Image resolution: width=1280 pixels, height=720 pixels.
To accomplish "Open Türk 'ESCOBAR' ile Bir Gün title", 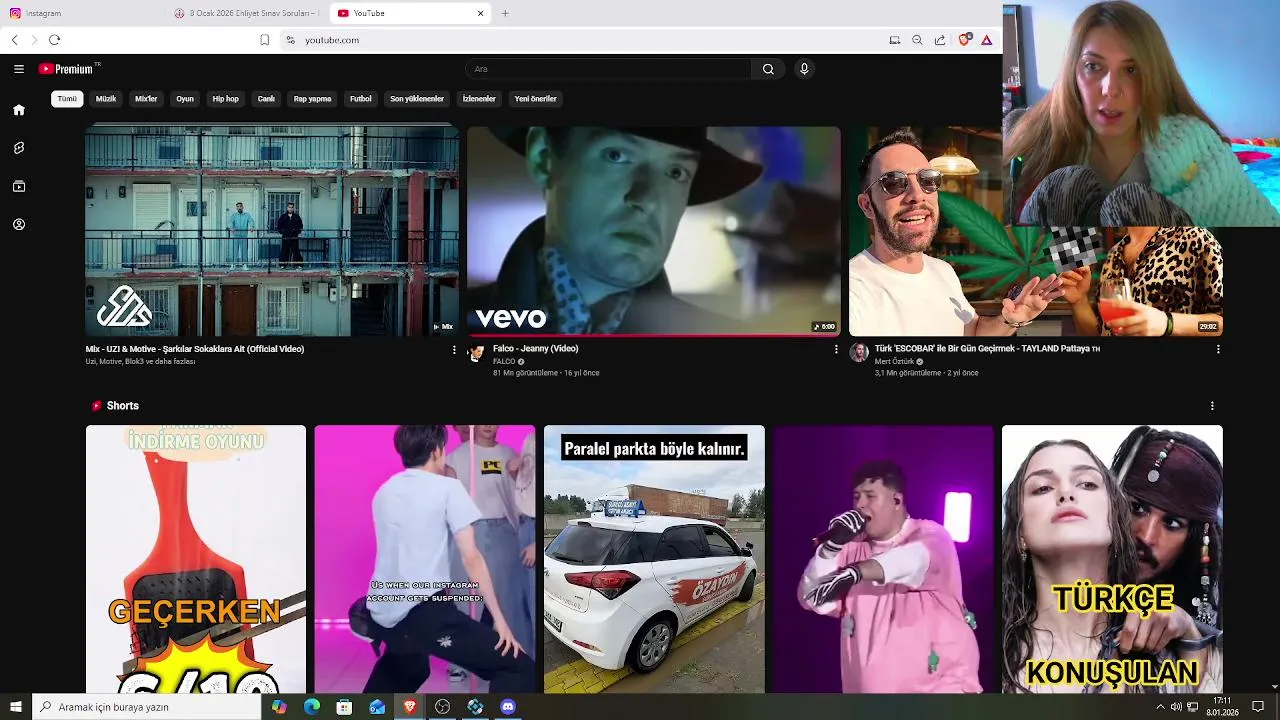I will tap(987, 349).
